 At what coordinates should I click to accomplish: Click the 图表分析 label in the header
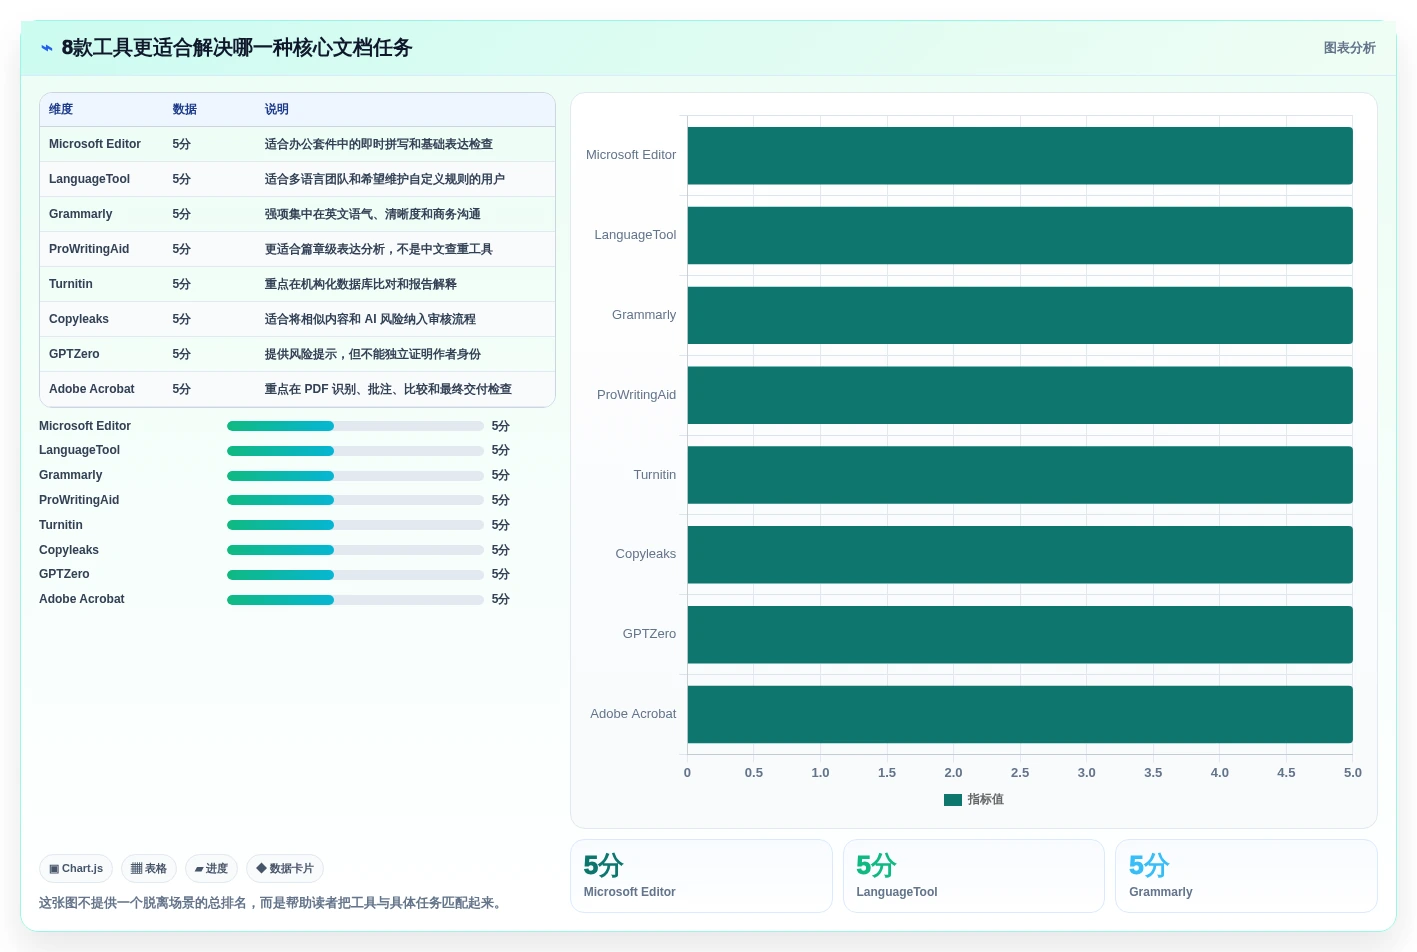click(x=1349, y=48)
